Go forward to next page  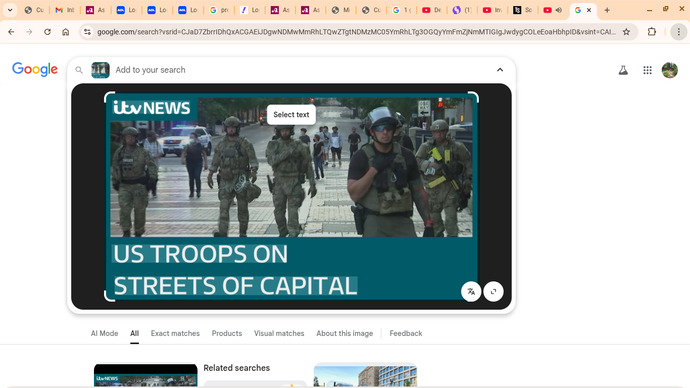pos(29,32)
